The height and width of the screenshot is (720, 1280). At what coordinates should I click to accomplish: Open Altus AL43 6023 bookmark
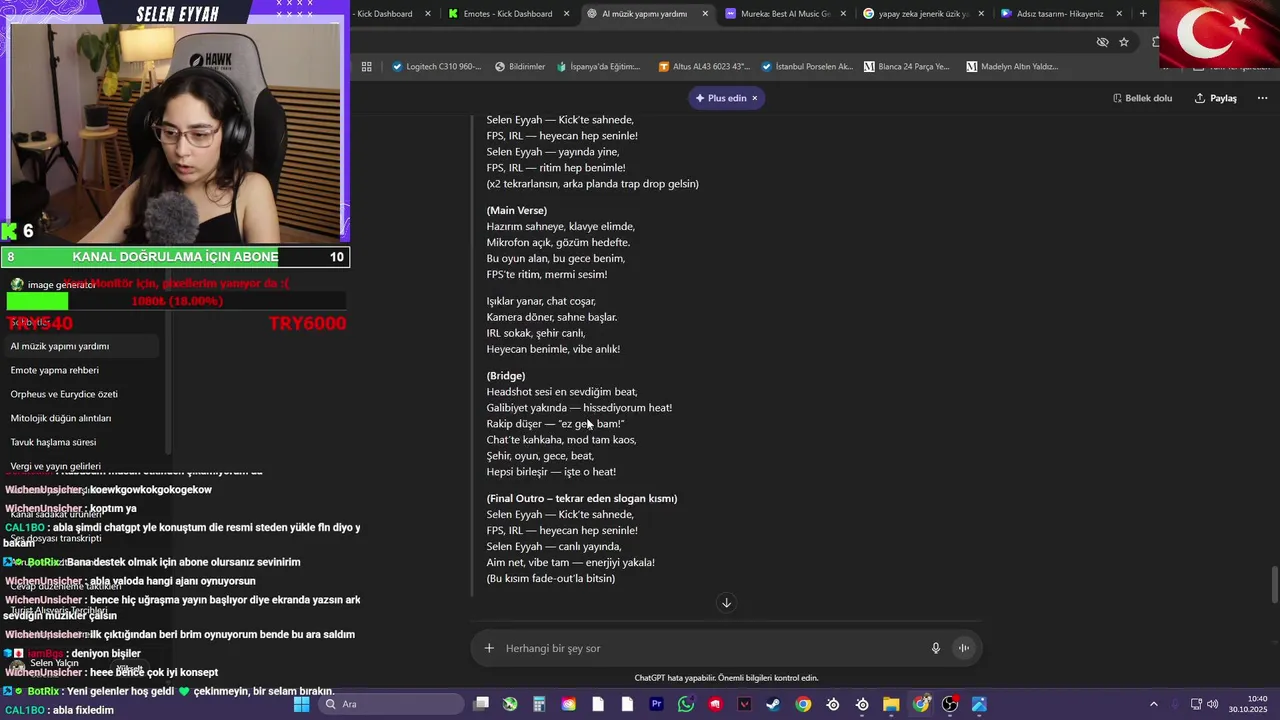coord(704,67)
